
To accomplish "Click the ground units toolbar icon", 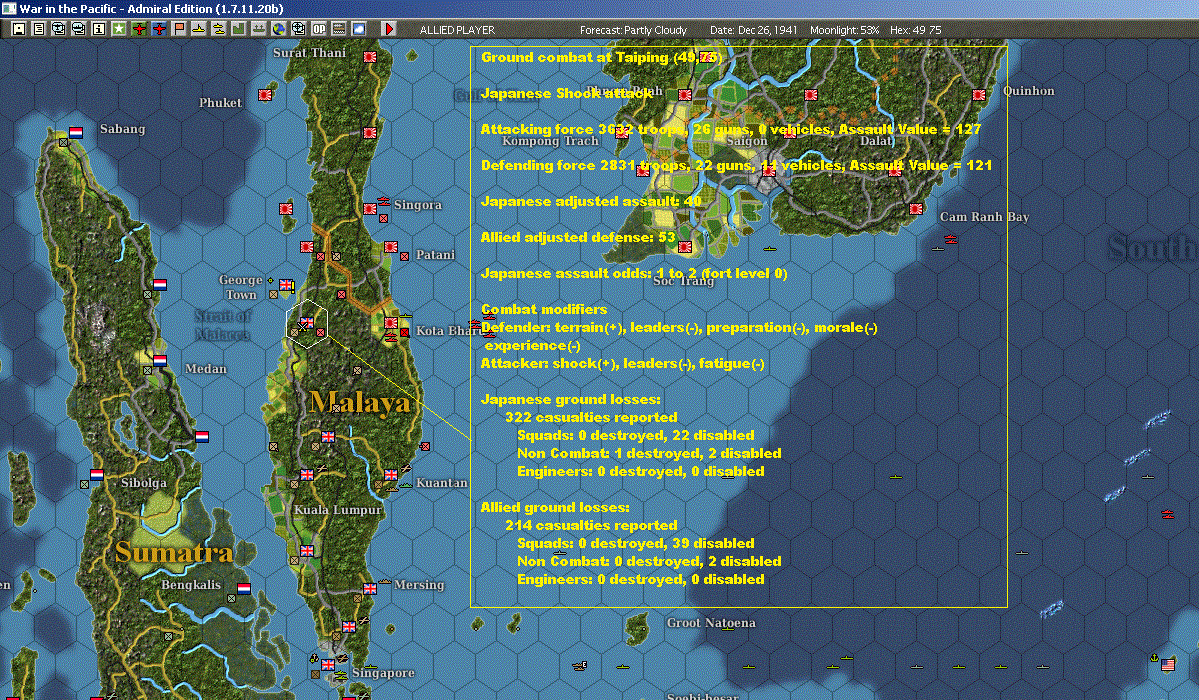I will pyautogui.click(x=258, y=29).
